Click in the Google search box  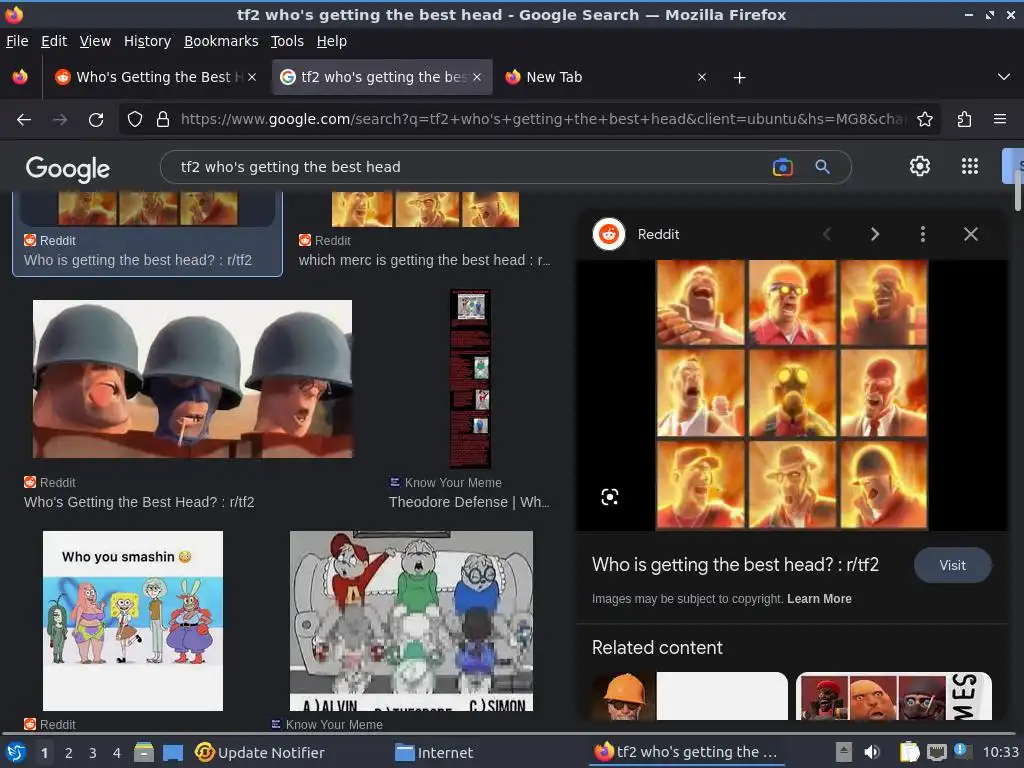click(x=470, y=167)
